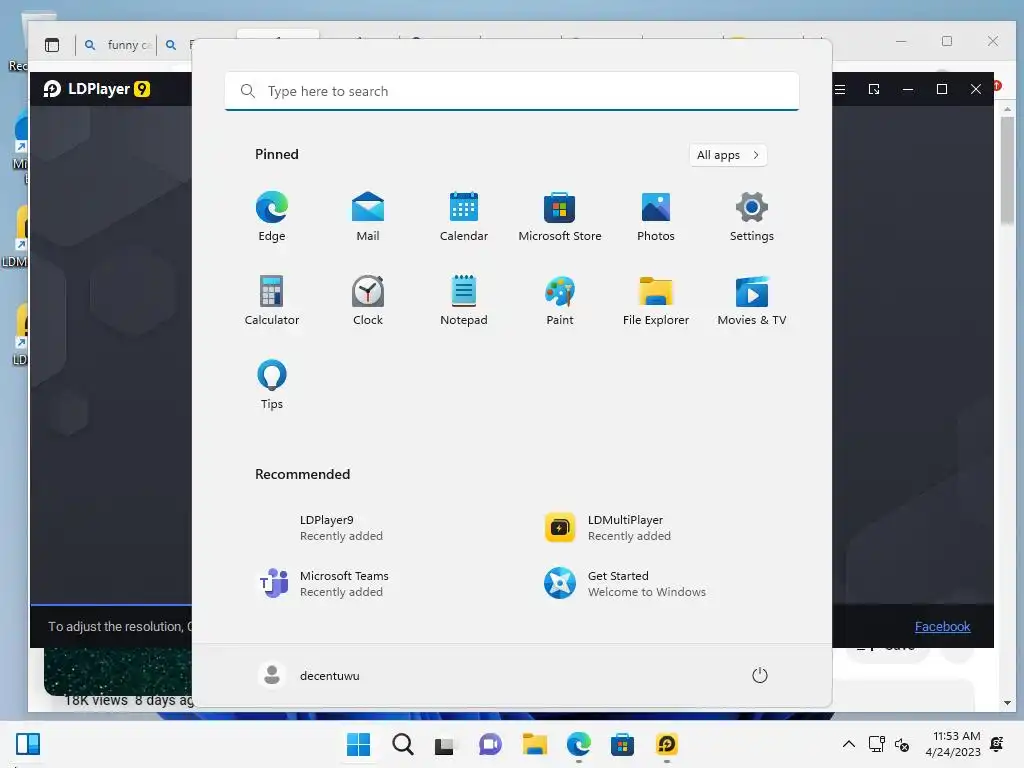
Task: Switch to Edge on taskbar
Action: pos(579,744)
